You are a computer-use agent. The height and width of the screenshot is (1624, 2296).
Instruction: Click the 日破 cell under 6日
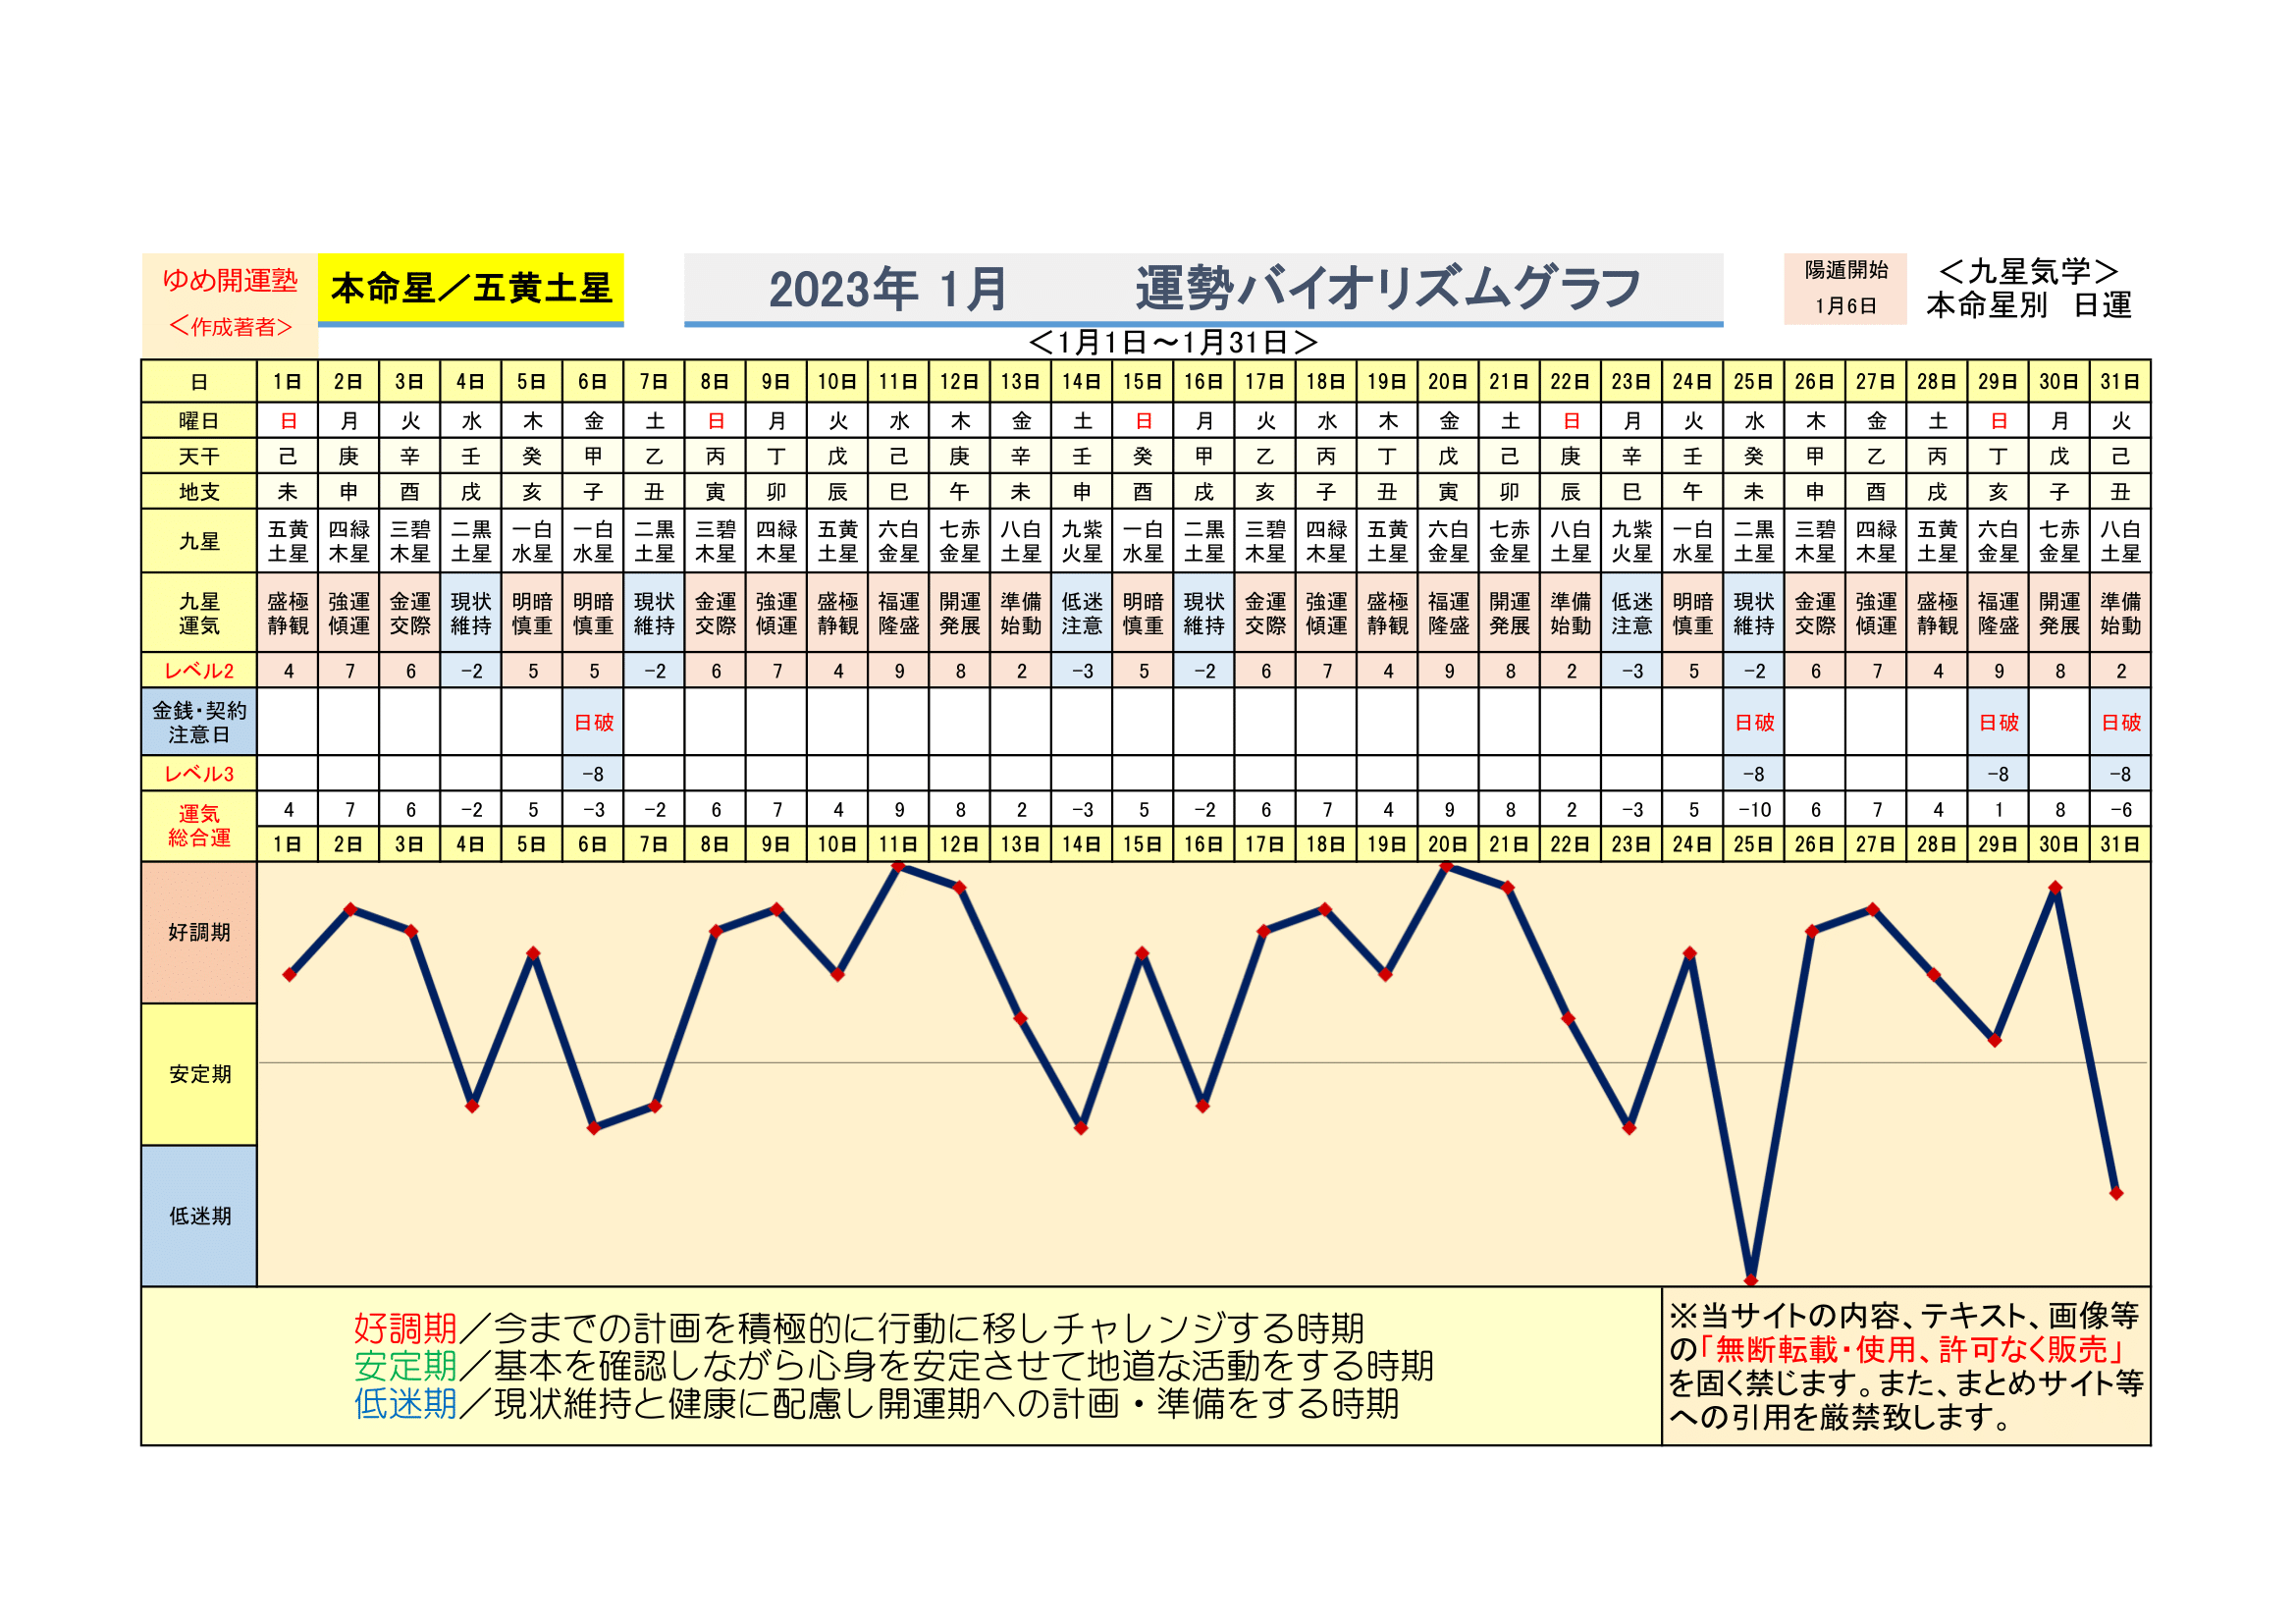593,722
